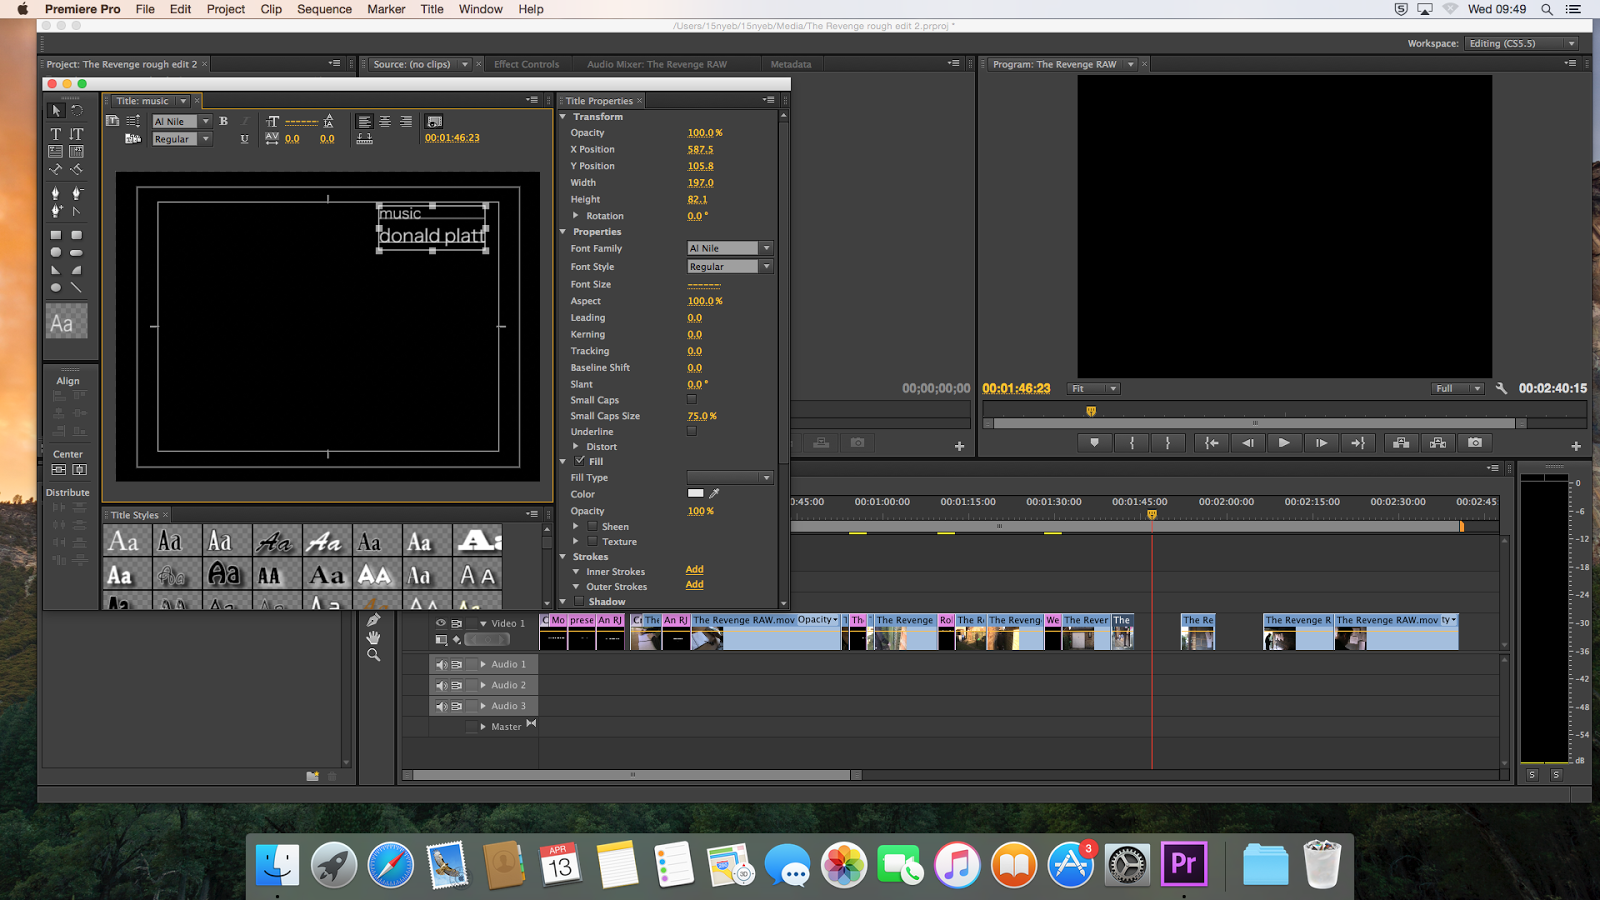Image resolution: width=1600 pixels, height=900 pixels.
Task: Enable the Sheen checkbox
Action: (592, 526)
